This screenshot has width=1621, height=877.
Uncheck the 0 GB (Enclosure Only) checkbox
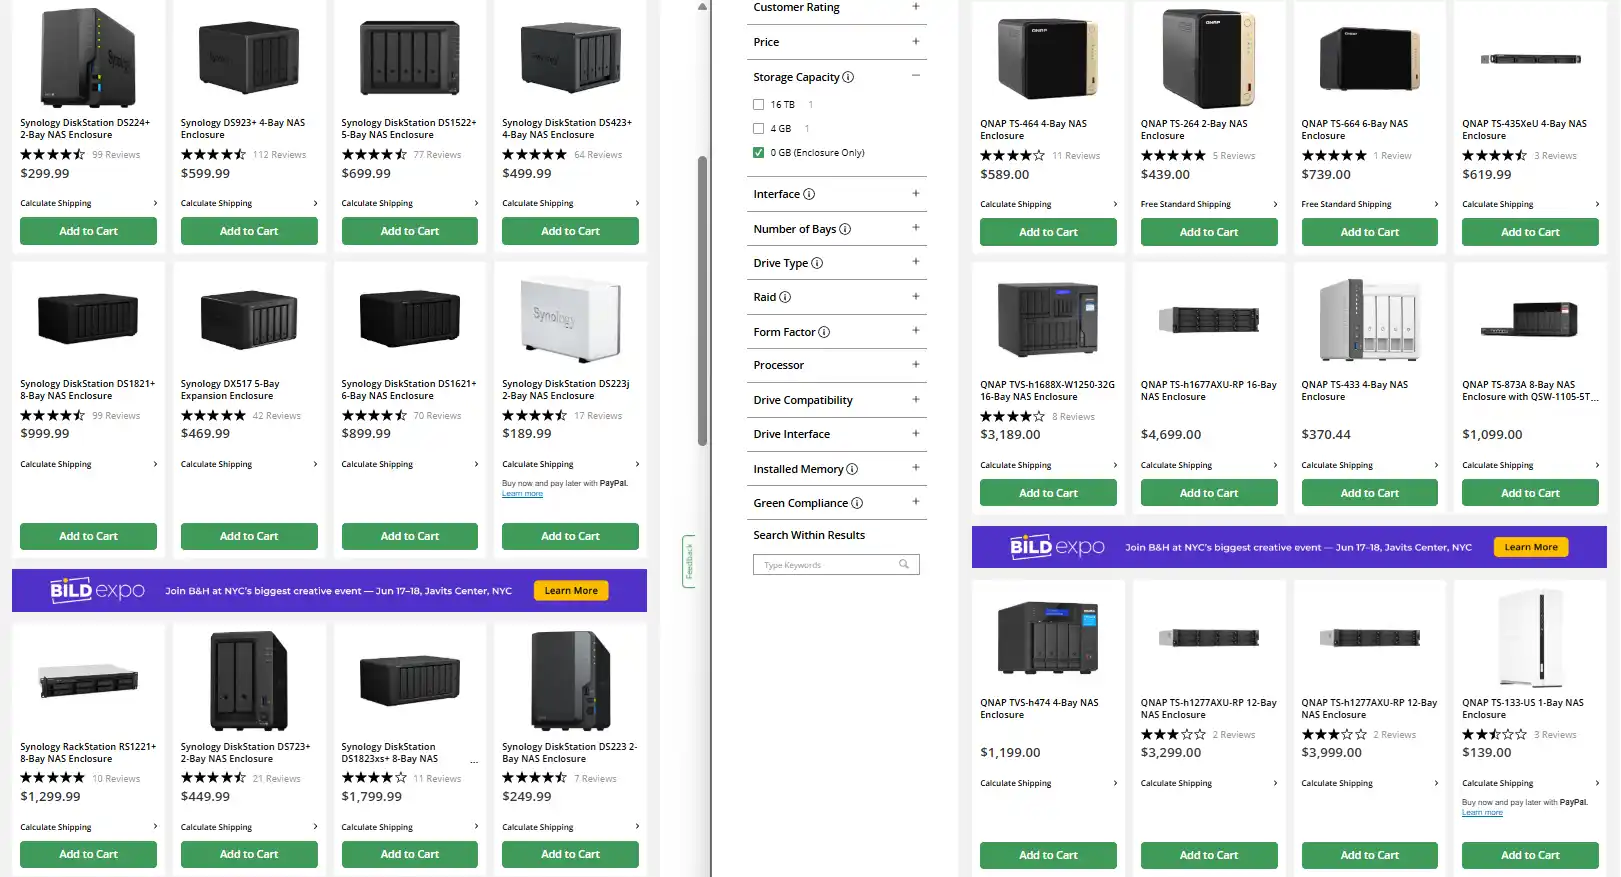pyautogui.click(x=758, y=153)
